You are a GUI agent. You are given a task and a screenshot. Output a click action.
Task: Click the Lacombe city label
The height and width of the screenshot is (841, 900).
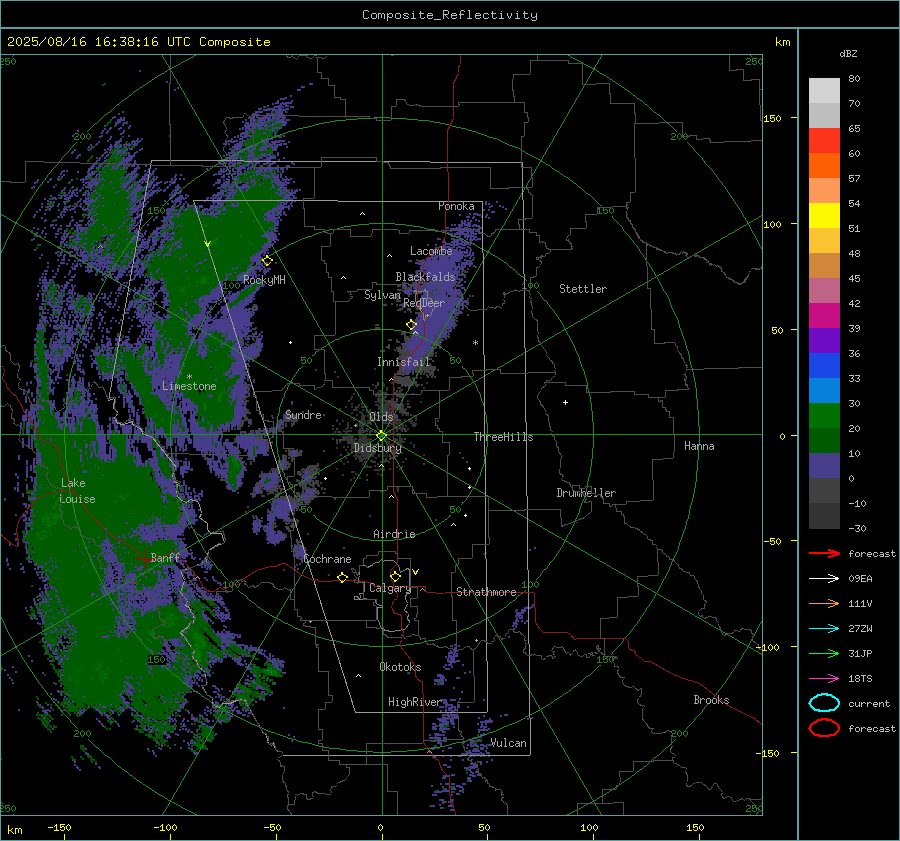click(x=431, y=251)
